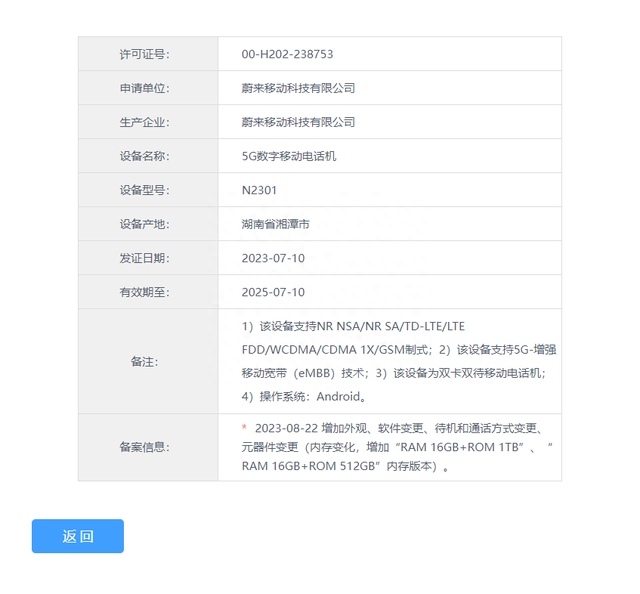Screen dimensions: 640x594
Task: Select device model N2301
Action: click(x=259, y=190)
